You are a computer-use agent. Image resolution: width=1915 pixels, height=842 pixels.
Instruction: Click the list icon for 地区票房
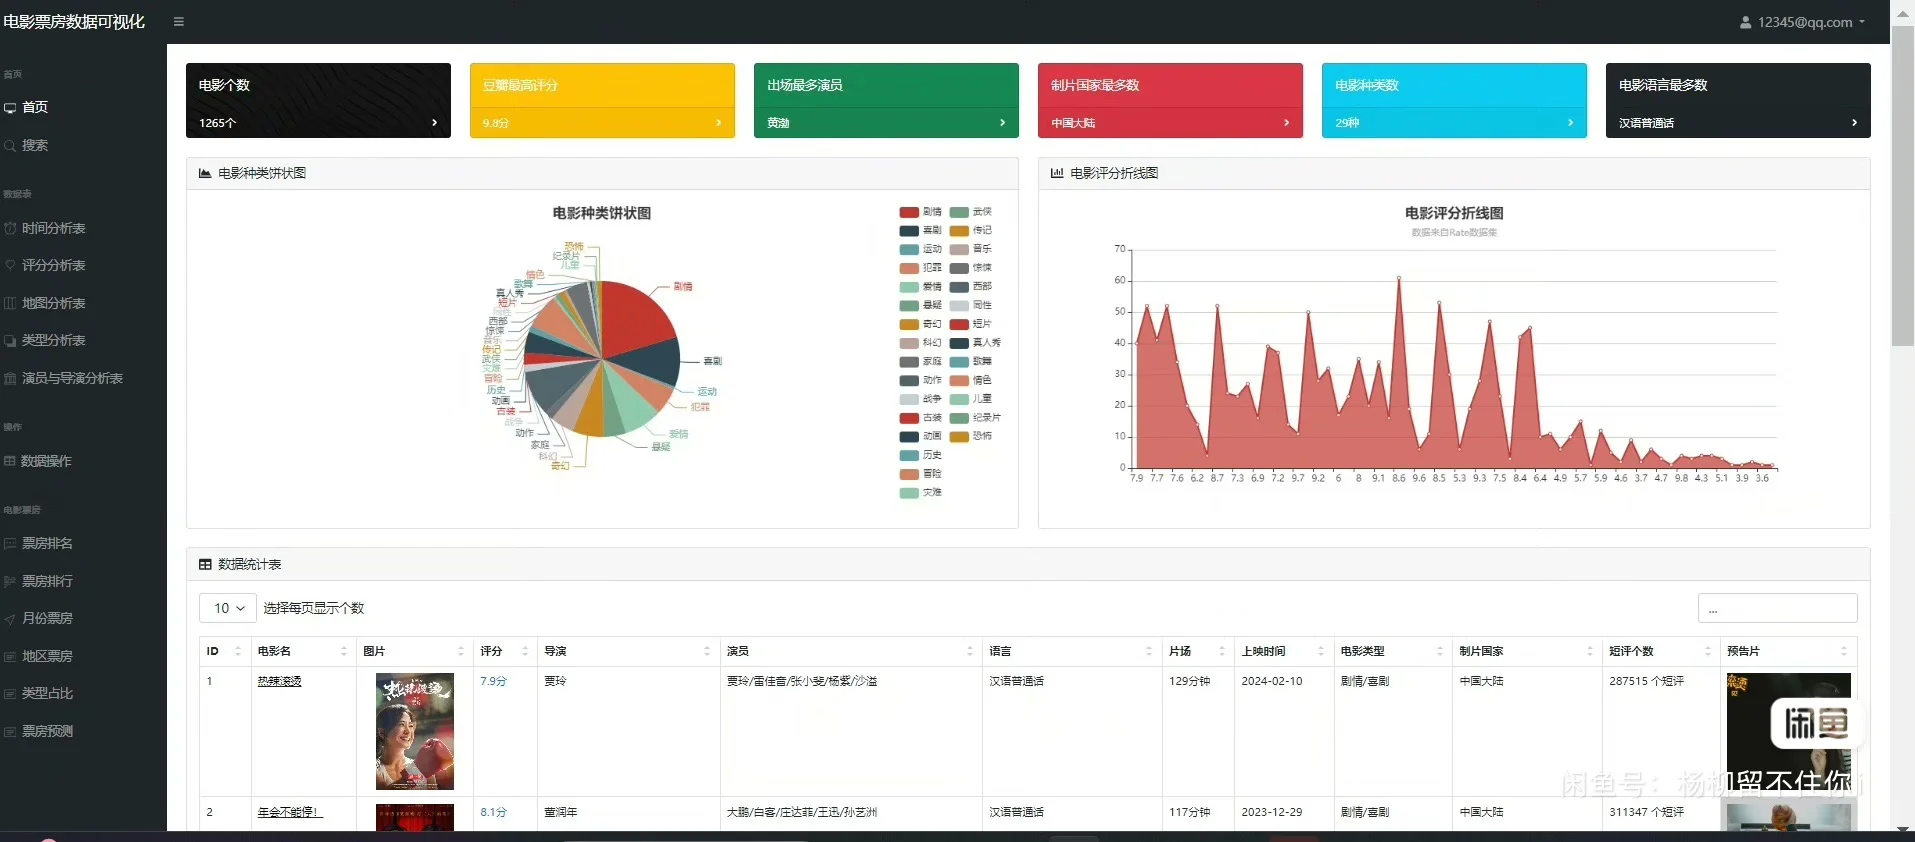tap(10, 656)
